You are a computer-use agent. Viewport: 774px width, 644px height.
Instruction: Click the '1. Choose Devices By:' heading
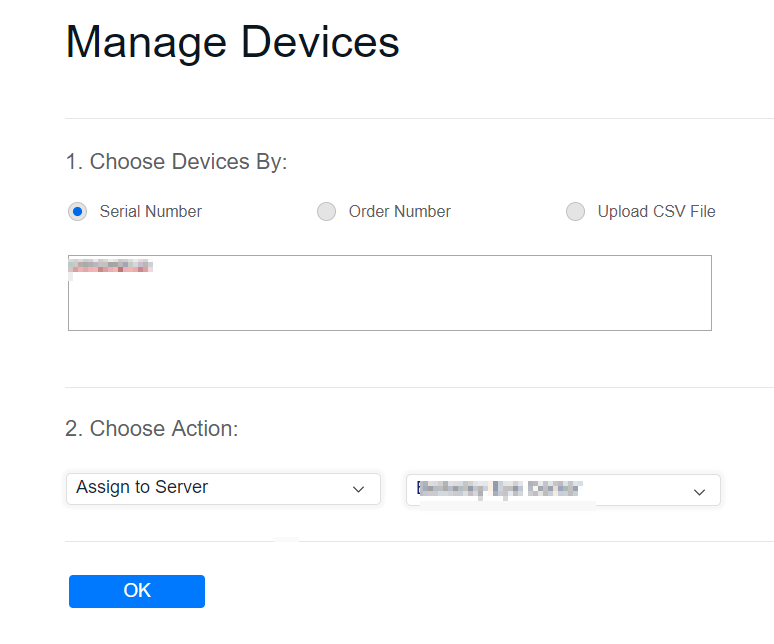click(x=176, y=162)
